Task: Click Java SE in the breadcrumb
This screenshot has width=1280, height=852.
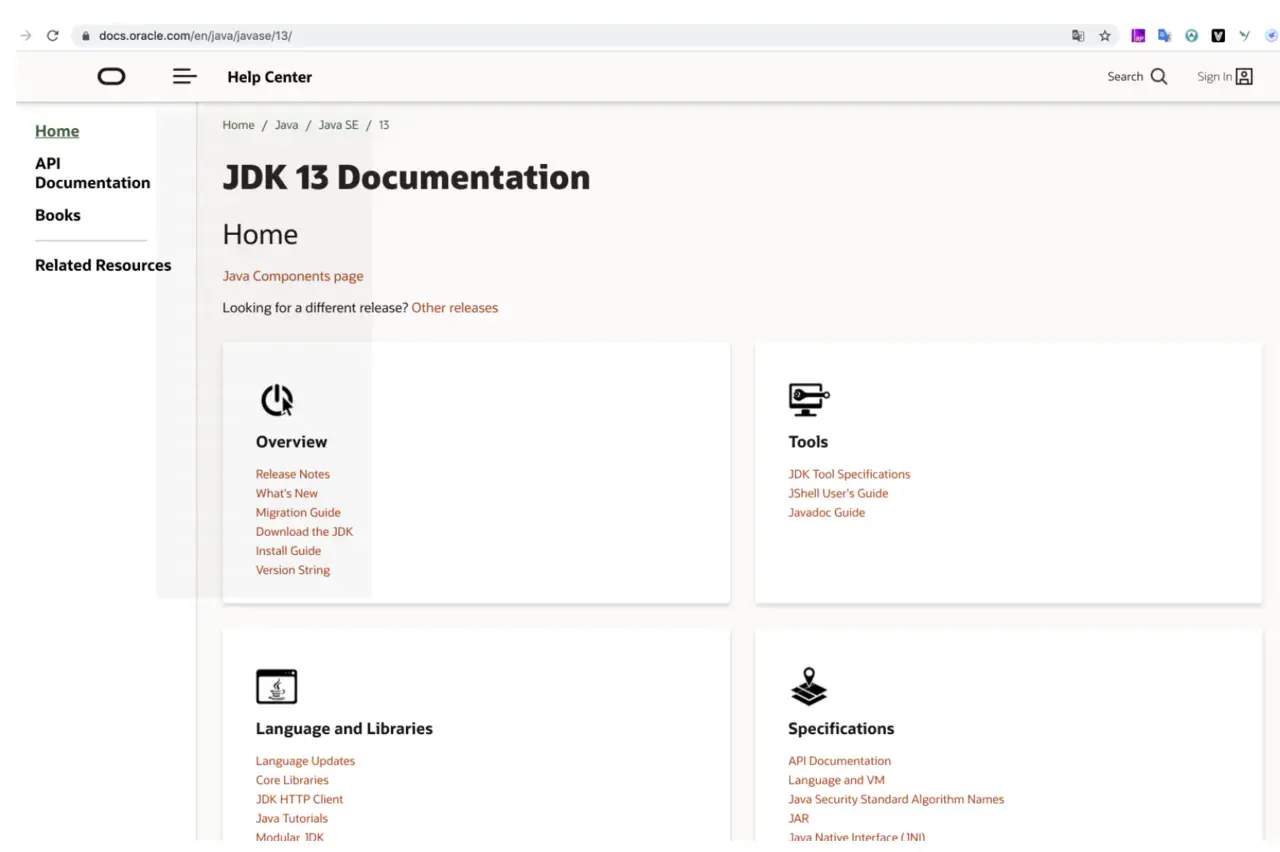Action: [x=338, y=125]
